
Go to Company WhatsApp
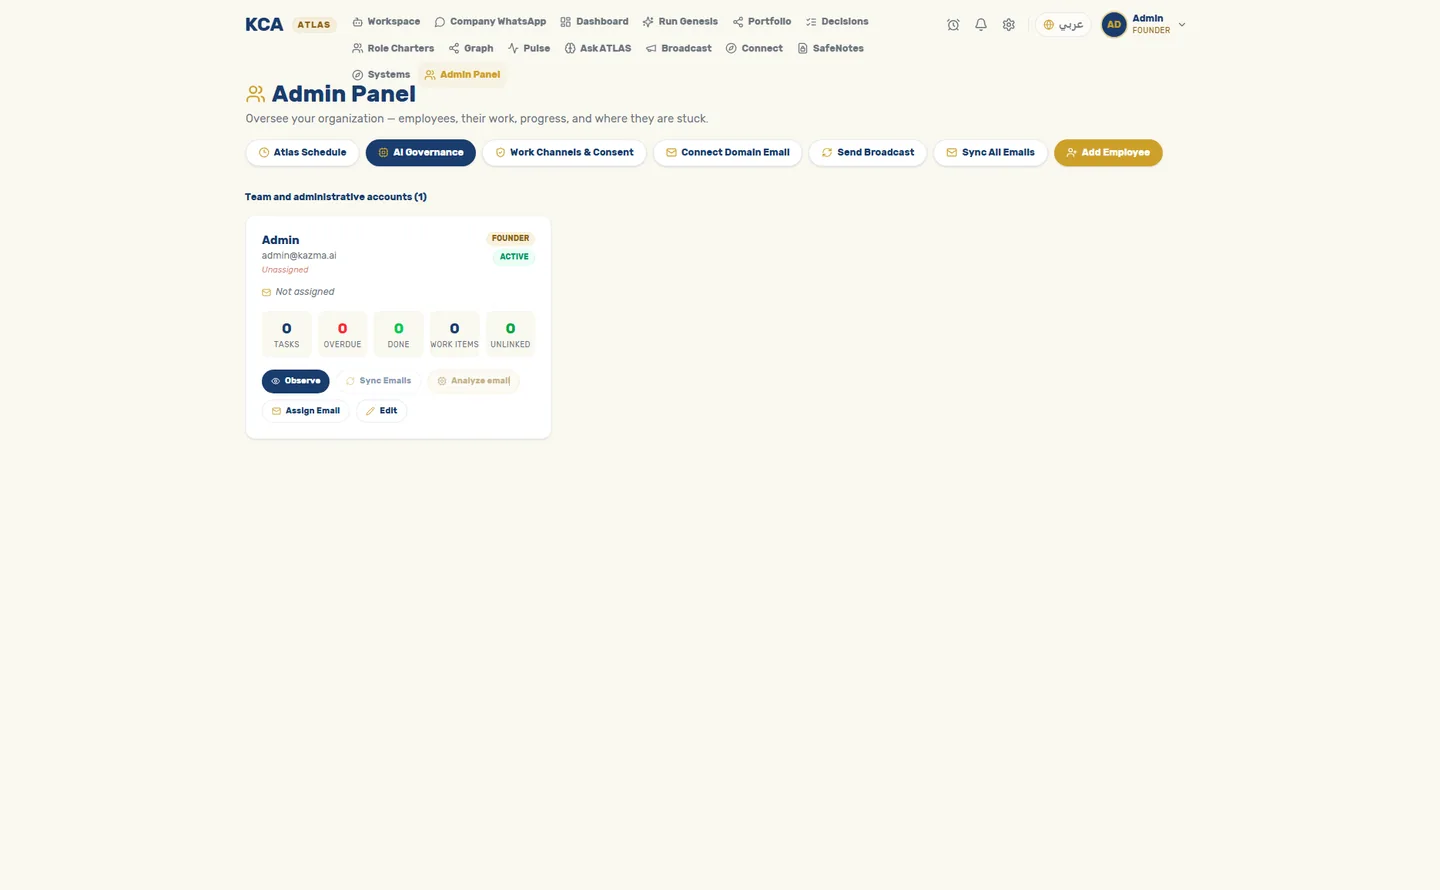tap(490, 22)
